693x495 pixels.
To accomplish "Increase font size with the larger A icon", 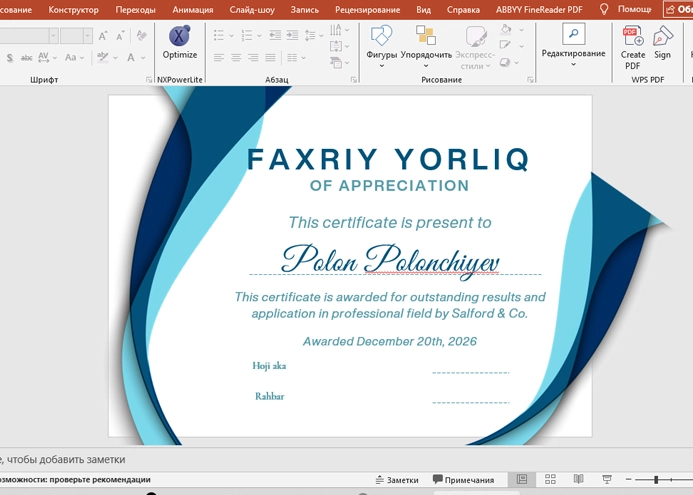I will point(103,36).
